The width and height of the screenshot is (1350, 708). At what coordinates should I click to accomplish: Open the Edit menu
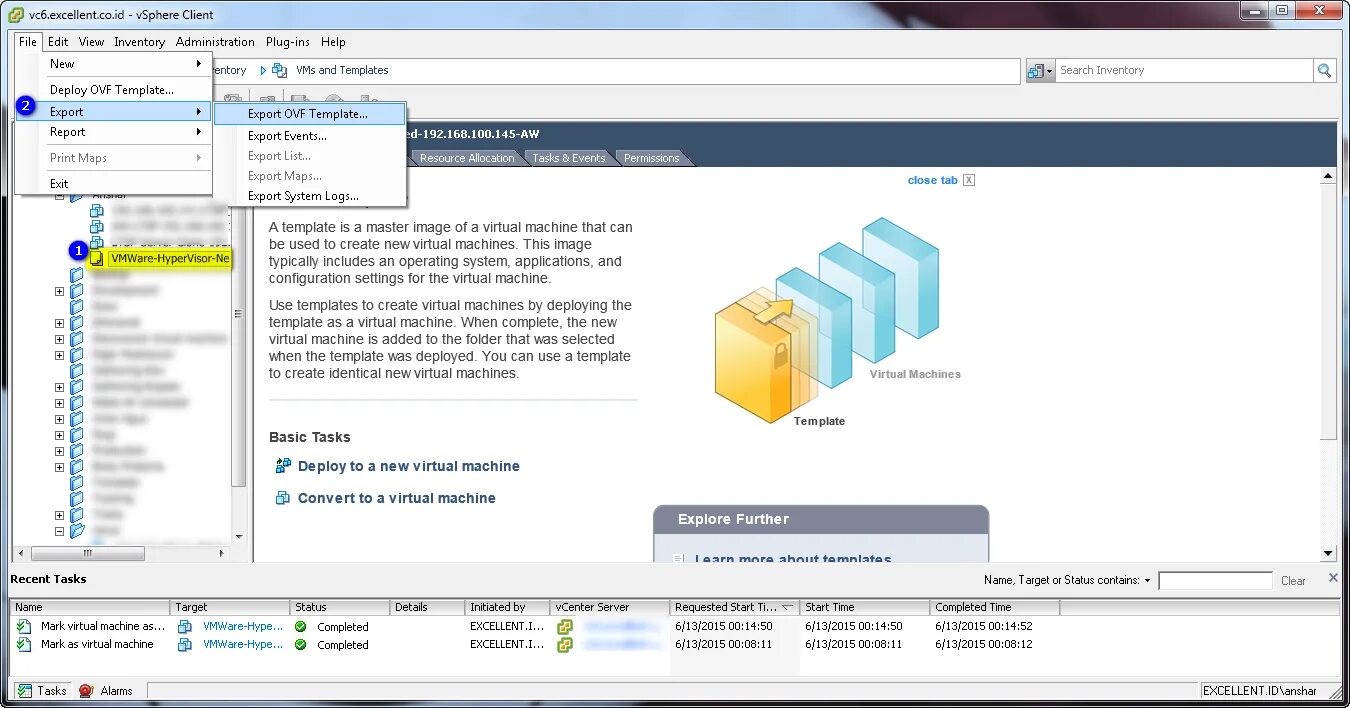[x=58, y=42]
